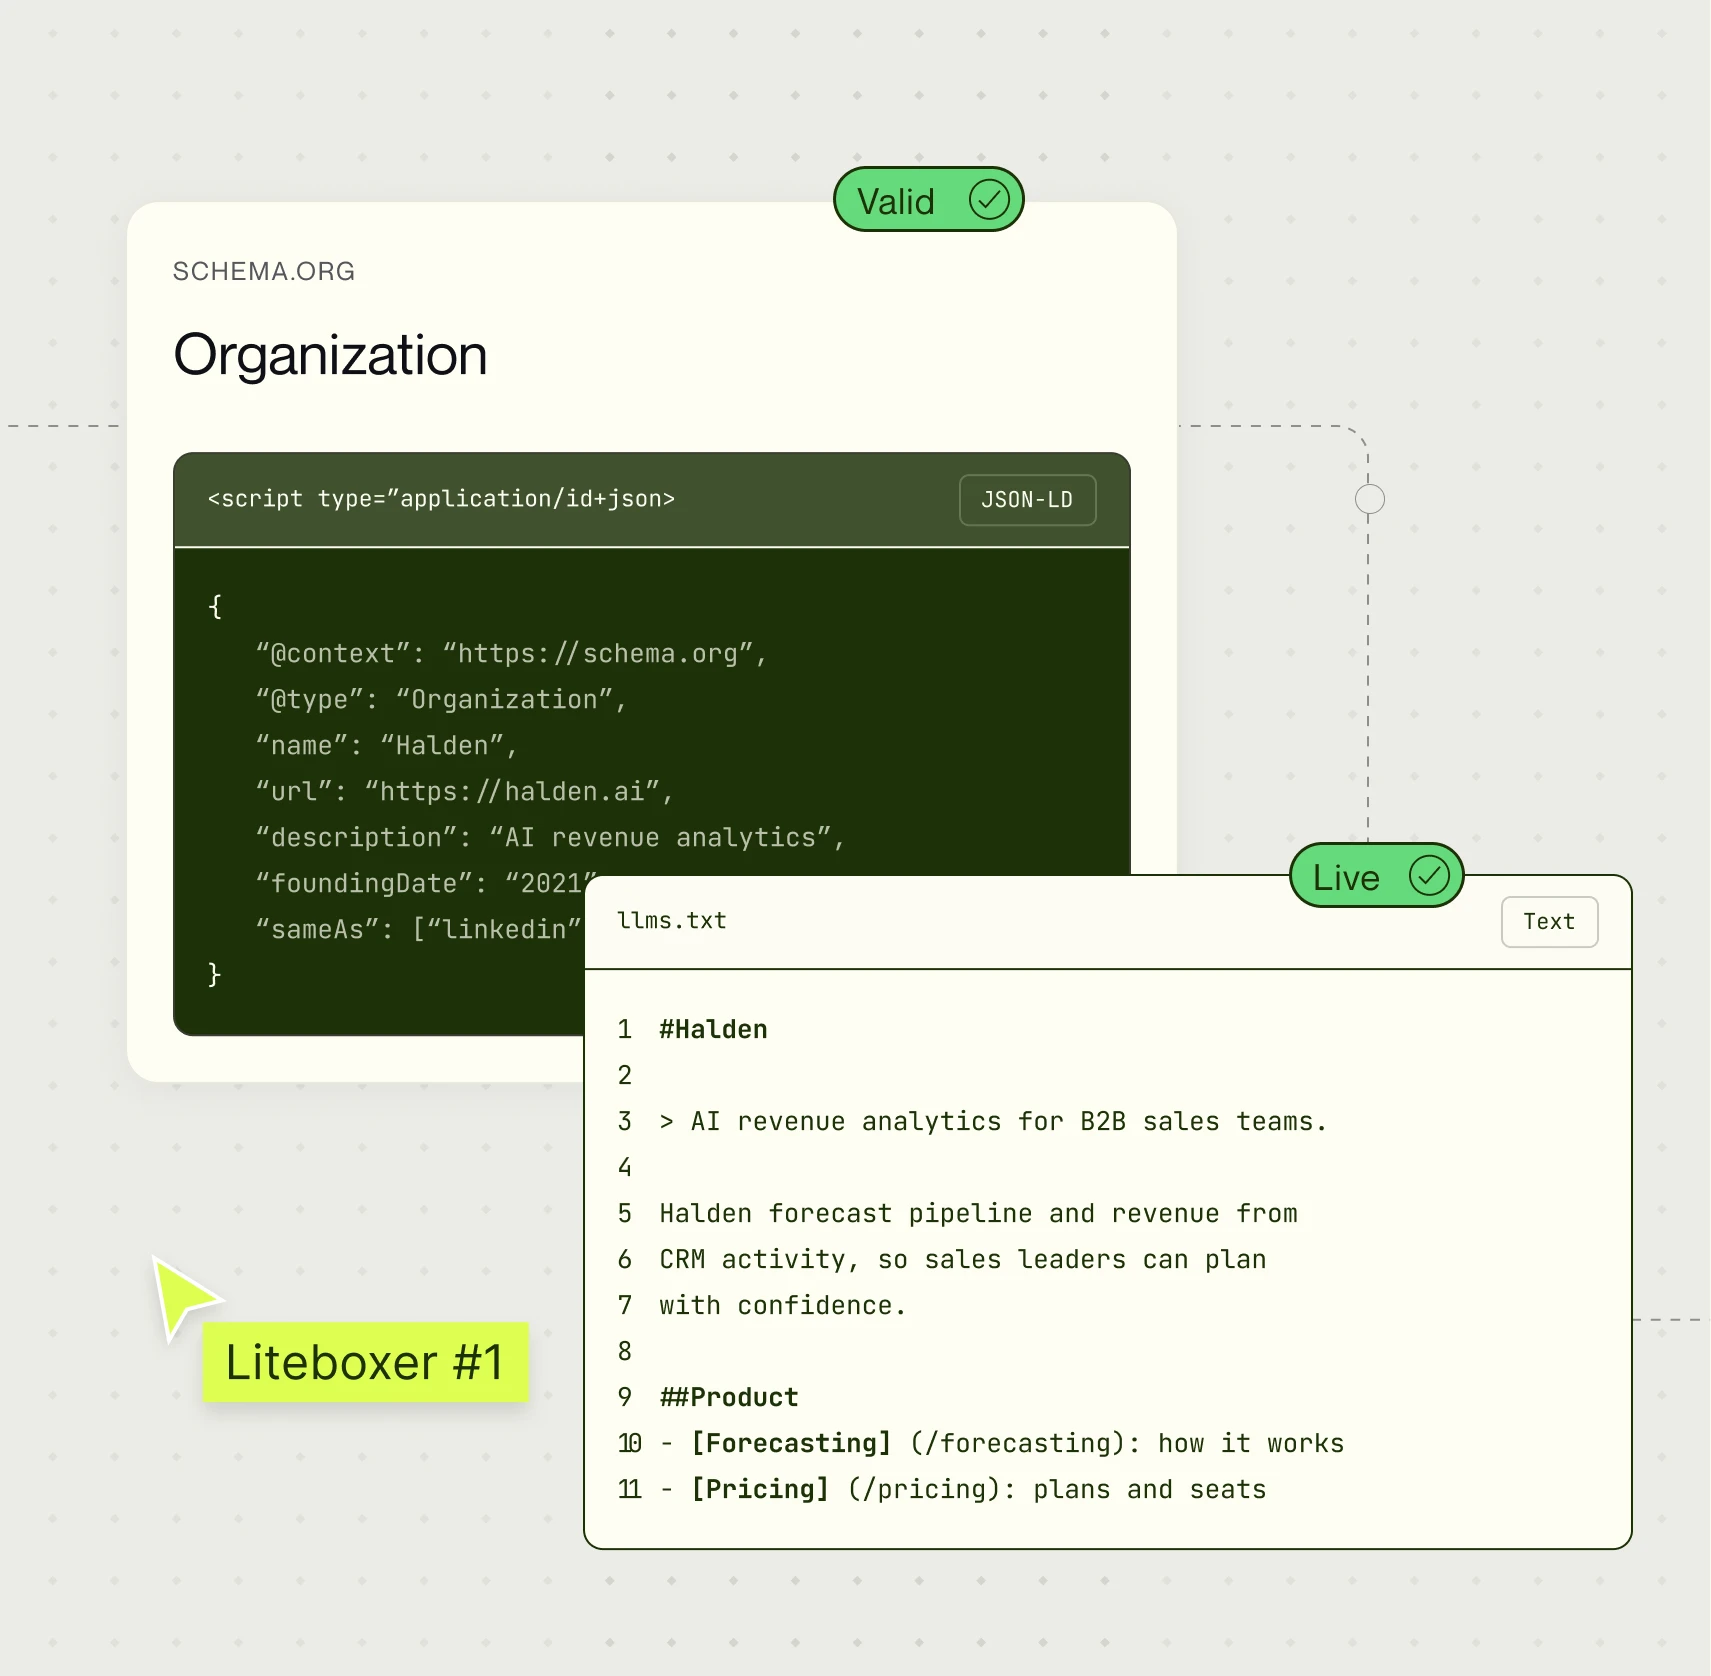Image resolution: width=1711 pixels, height=1676 pixels.
Task: Click the closing brace in JSON code
Action: [214, 974]
